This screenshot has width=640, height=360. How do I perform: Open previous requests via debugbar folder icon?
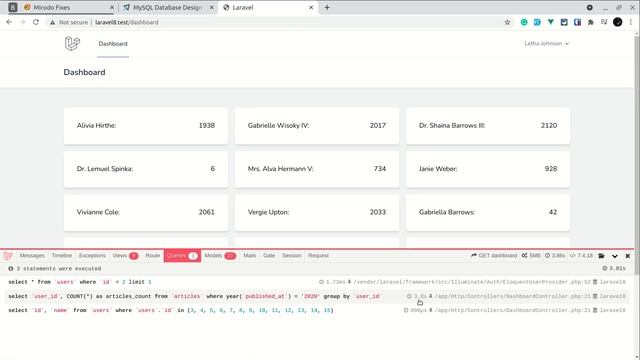[x=601, y=256]
